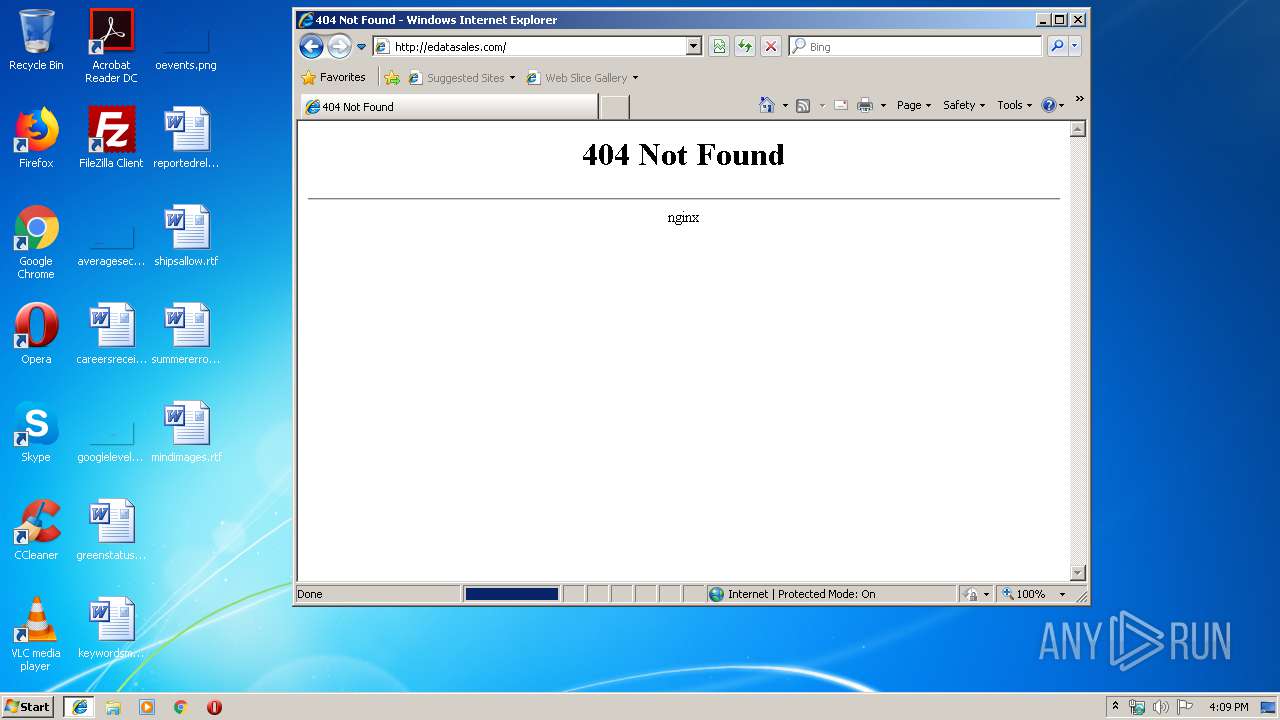The width and height of the screenshot is (1280, 720).
Task: Select the 404 Not Found tab
Action: (449, 106)
